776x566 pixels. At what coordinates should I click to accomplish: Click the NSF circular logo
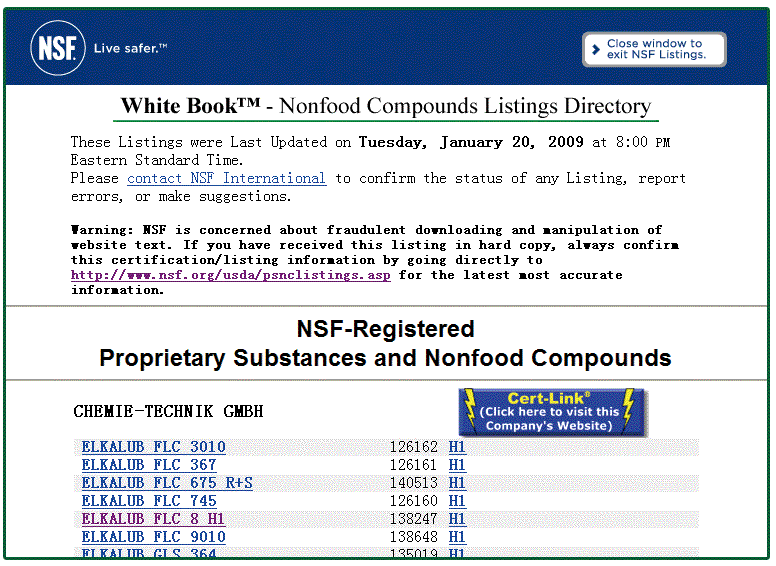click(x=57, y=48)
